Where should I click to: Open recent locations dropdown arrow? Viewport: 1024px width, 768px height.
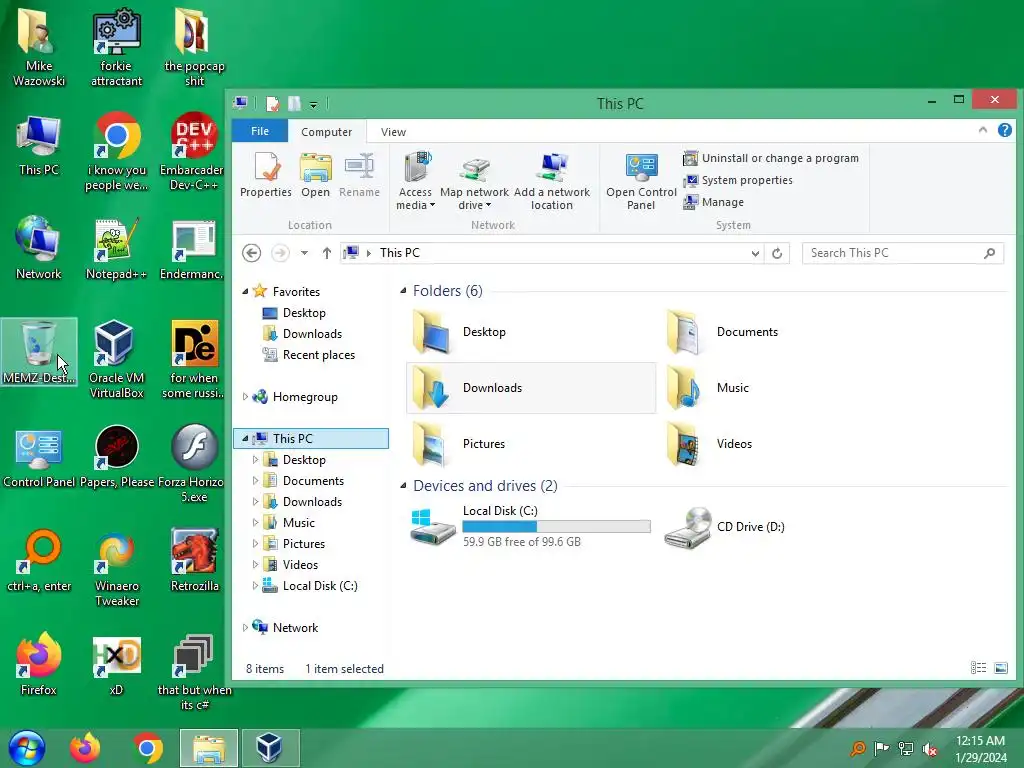(304, 253)
